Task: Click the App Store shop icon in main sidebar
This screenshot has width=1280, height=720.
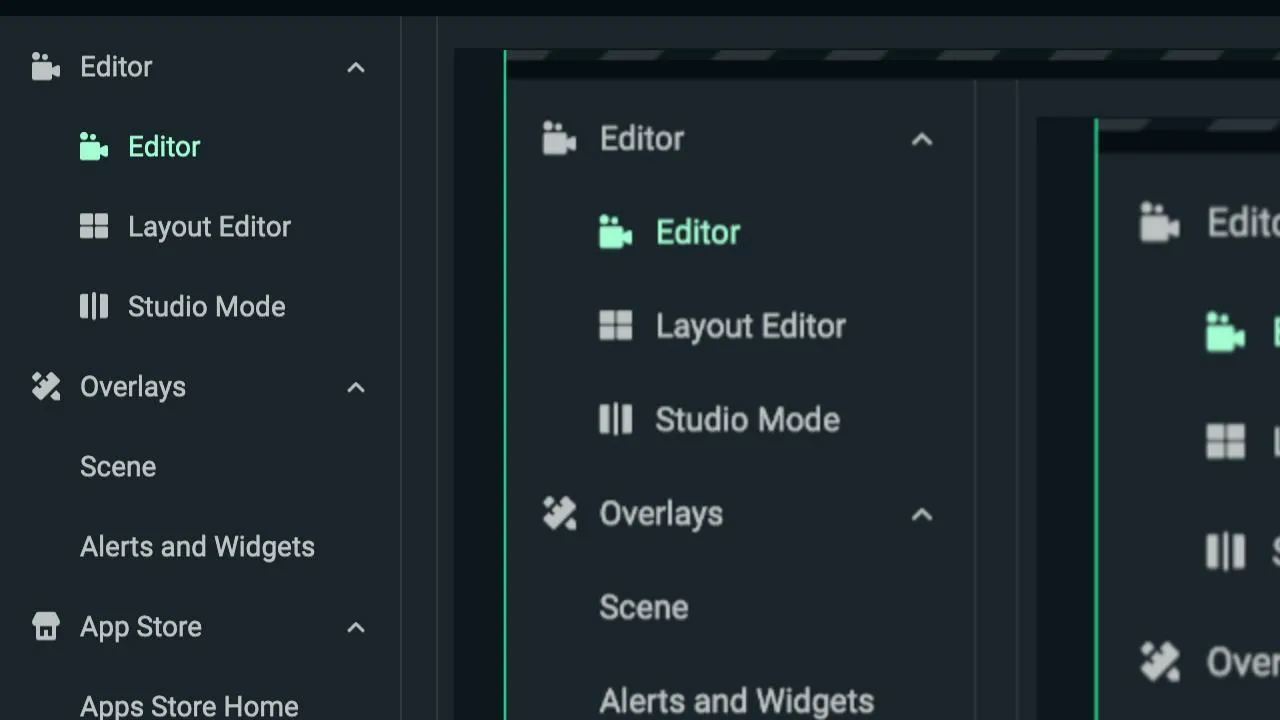Action: (x=46, y=626)
